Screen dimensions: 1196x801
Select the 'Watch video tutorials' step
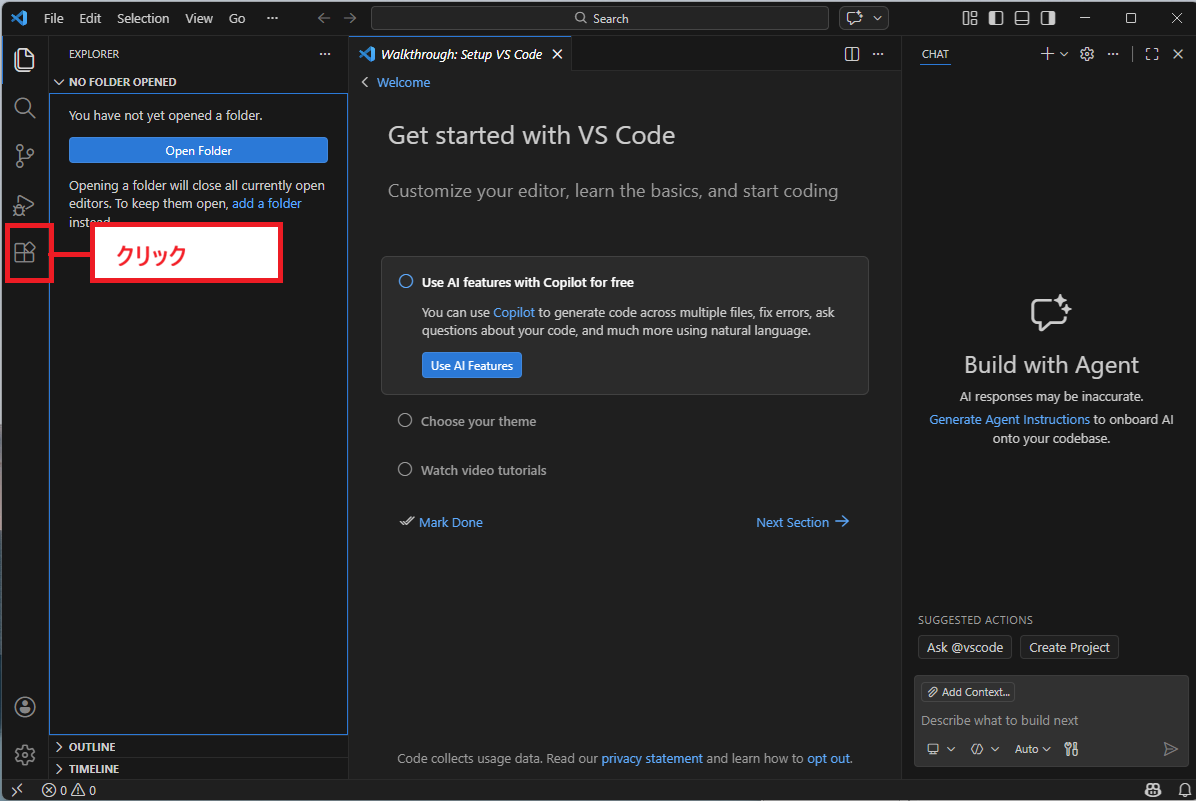coord(483,470)
